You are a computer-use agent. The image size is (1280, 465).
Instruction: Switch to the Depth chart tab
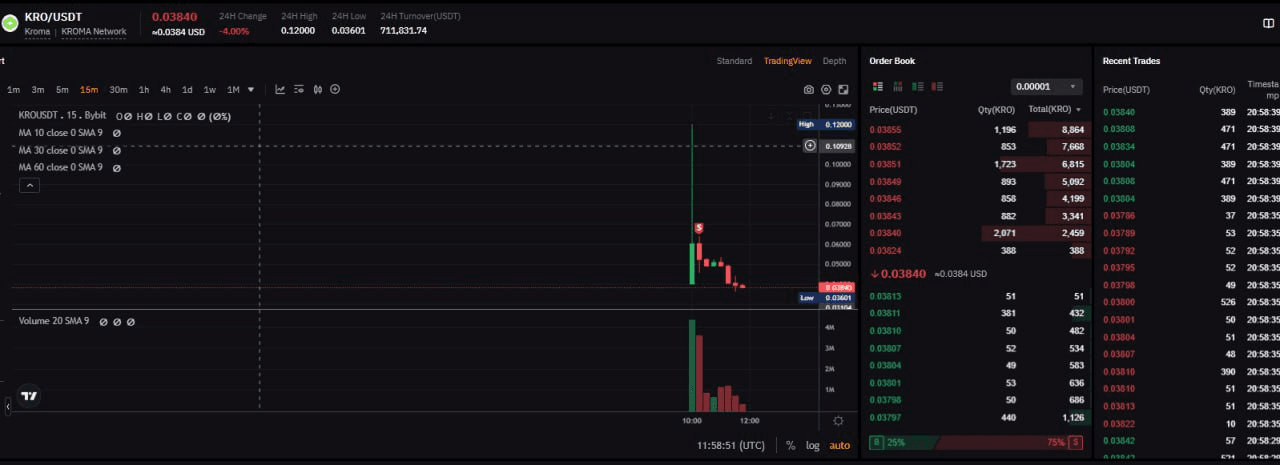click(x=834, y=61)
